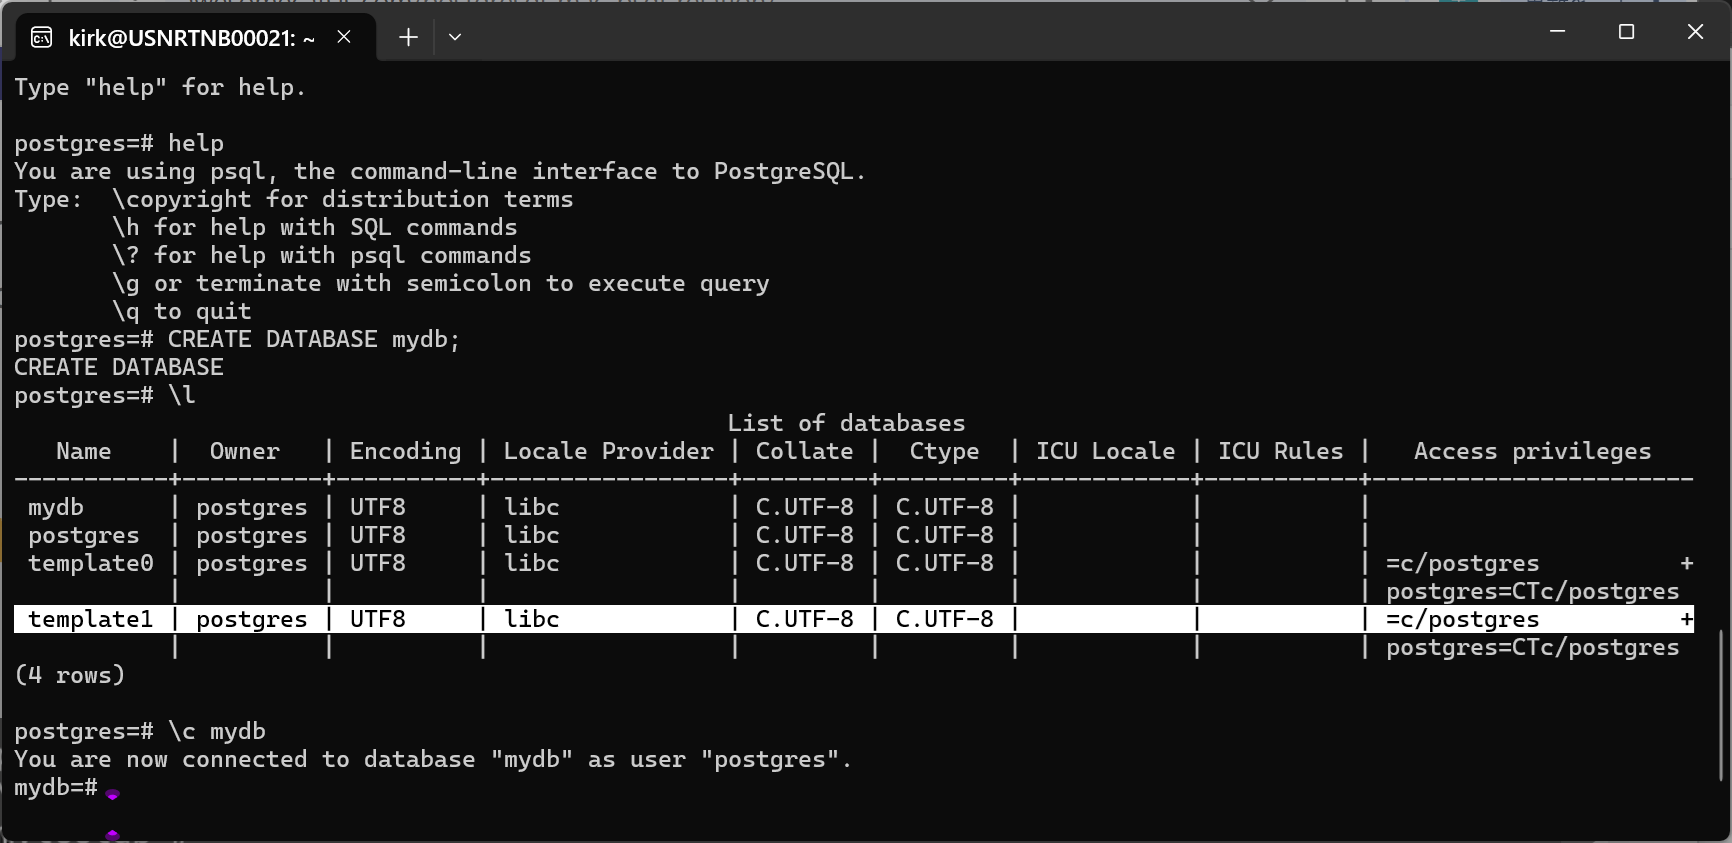Screen dimensions: 1732x843
Task: Click the terminal icon on the tab
Action: pyautogui.click(x=42, y=38)
